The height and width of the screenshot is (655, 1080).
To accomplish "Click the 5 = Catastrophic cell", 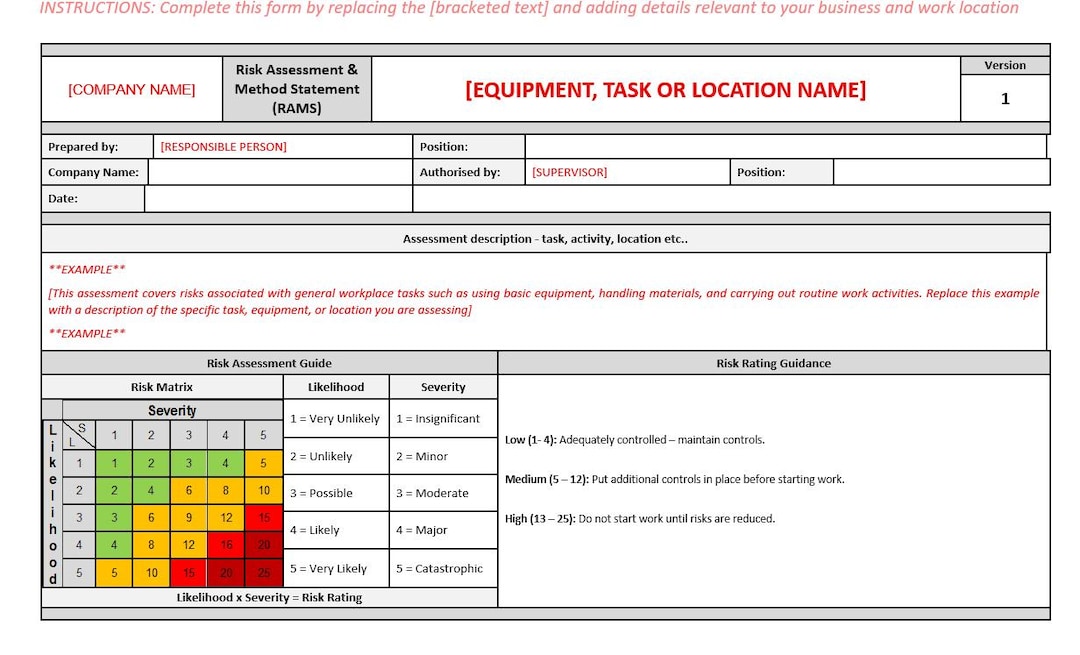I will coord(443,568).
